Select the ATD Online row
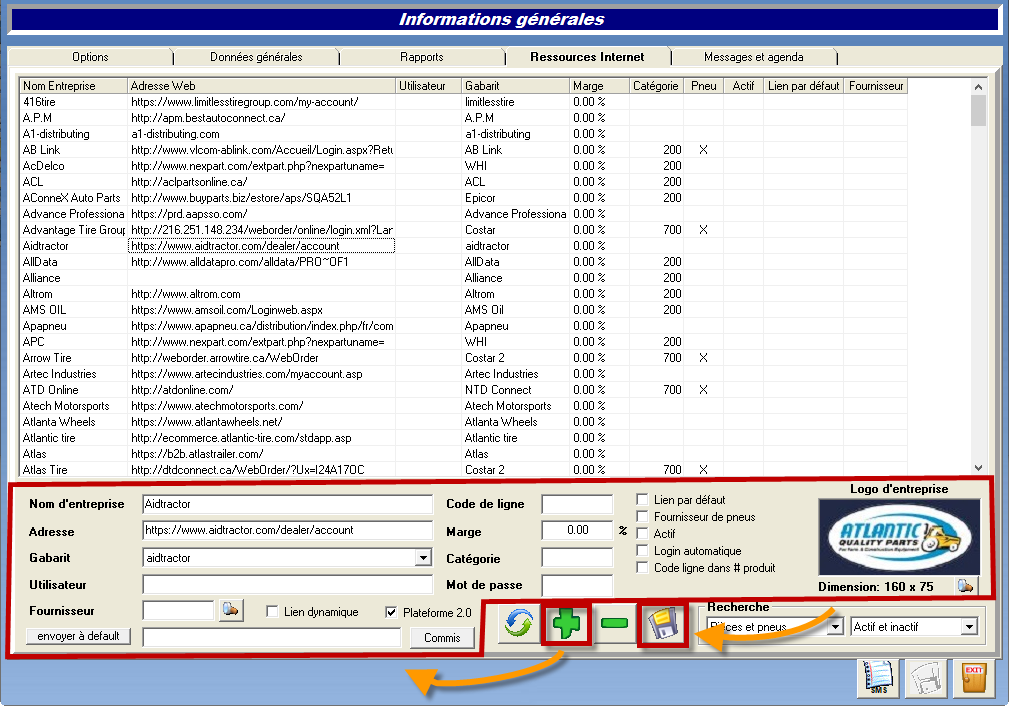This screenshot has height=706, width=1009. (463, 390)
